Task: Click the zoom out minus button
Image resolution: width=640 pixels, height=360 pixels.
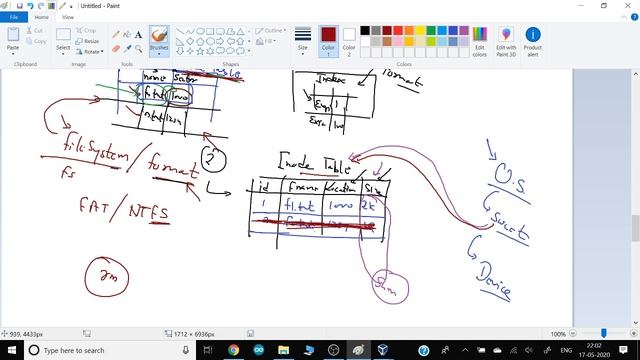Action: (x=573, y=333)
